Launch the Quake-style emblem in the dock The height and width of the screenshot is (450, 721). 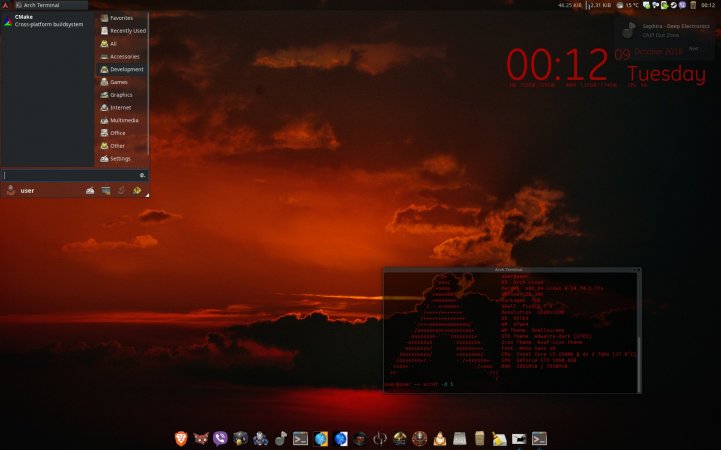(380, 439)
